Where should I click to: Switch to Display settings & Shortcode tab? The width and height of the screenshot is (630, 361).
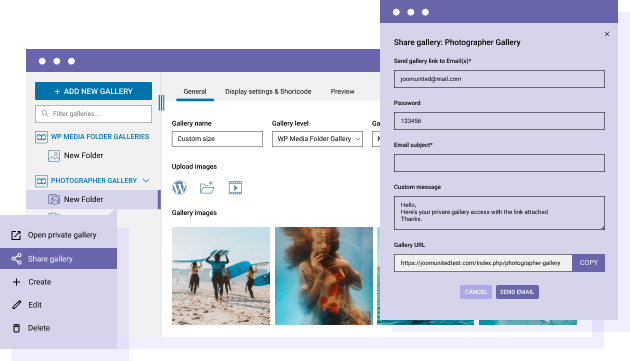point(268,92)
